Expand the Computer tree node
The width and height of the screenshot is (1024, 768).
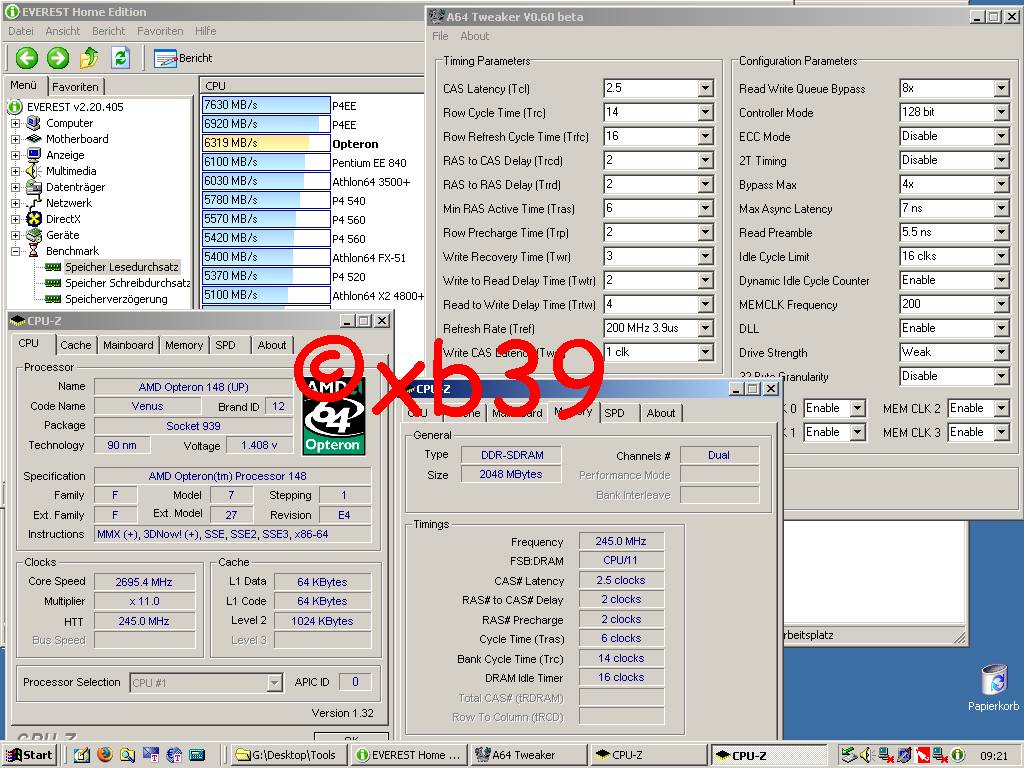coord(16,123)
